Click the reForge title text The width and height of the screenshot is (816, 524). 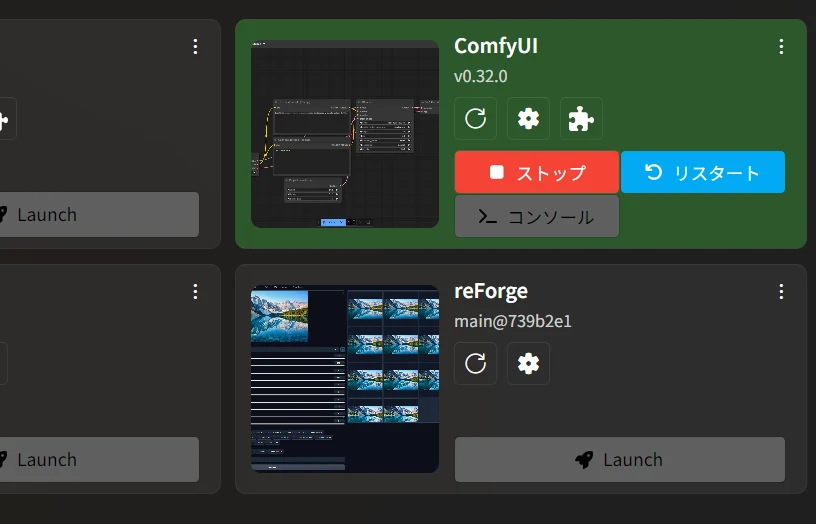pyautogui.click(x=491, y=291)
